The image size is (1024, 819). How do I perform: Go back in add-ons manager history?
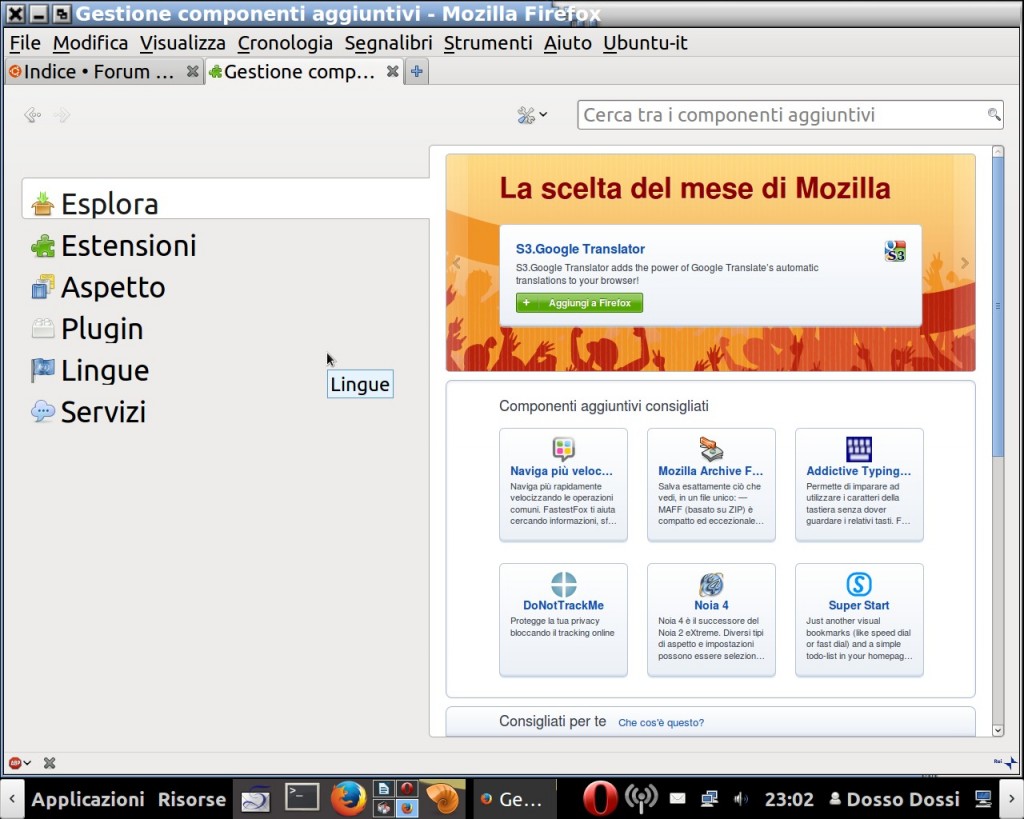[32, 116]
